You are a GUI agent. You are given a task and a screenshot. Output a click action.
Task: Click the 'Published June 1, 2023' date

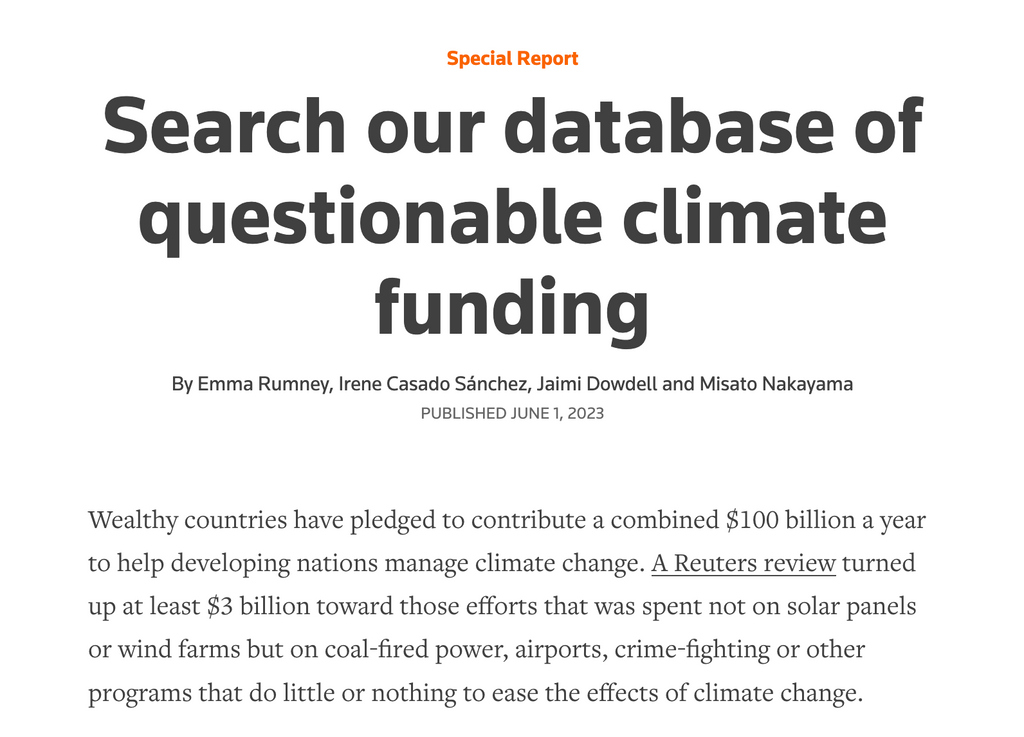tap(513, 413)
